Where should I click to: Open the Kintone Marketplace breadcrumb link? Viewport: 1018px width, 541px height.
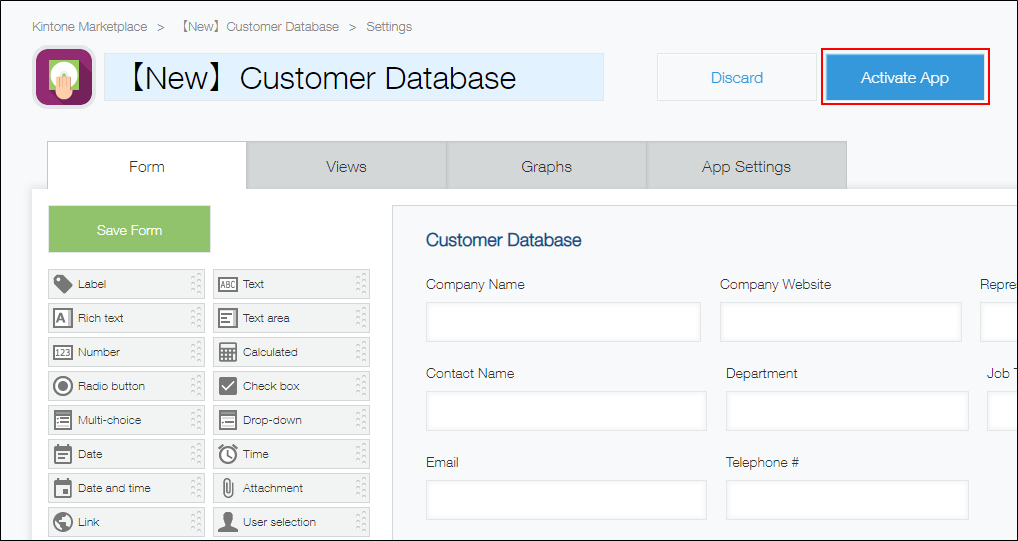coord(89,27)
